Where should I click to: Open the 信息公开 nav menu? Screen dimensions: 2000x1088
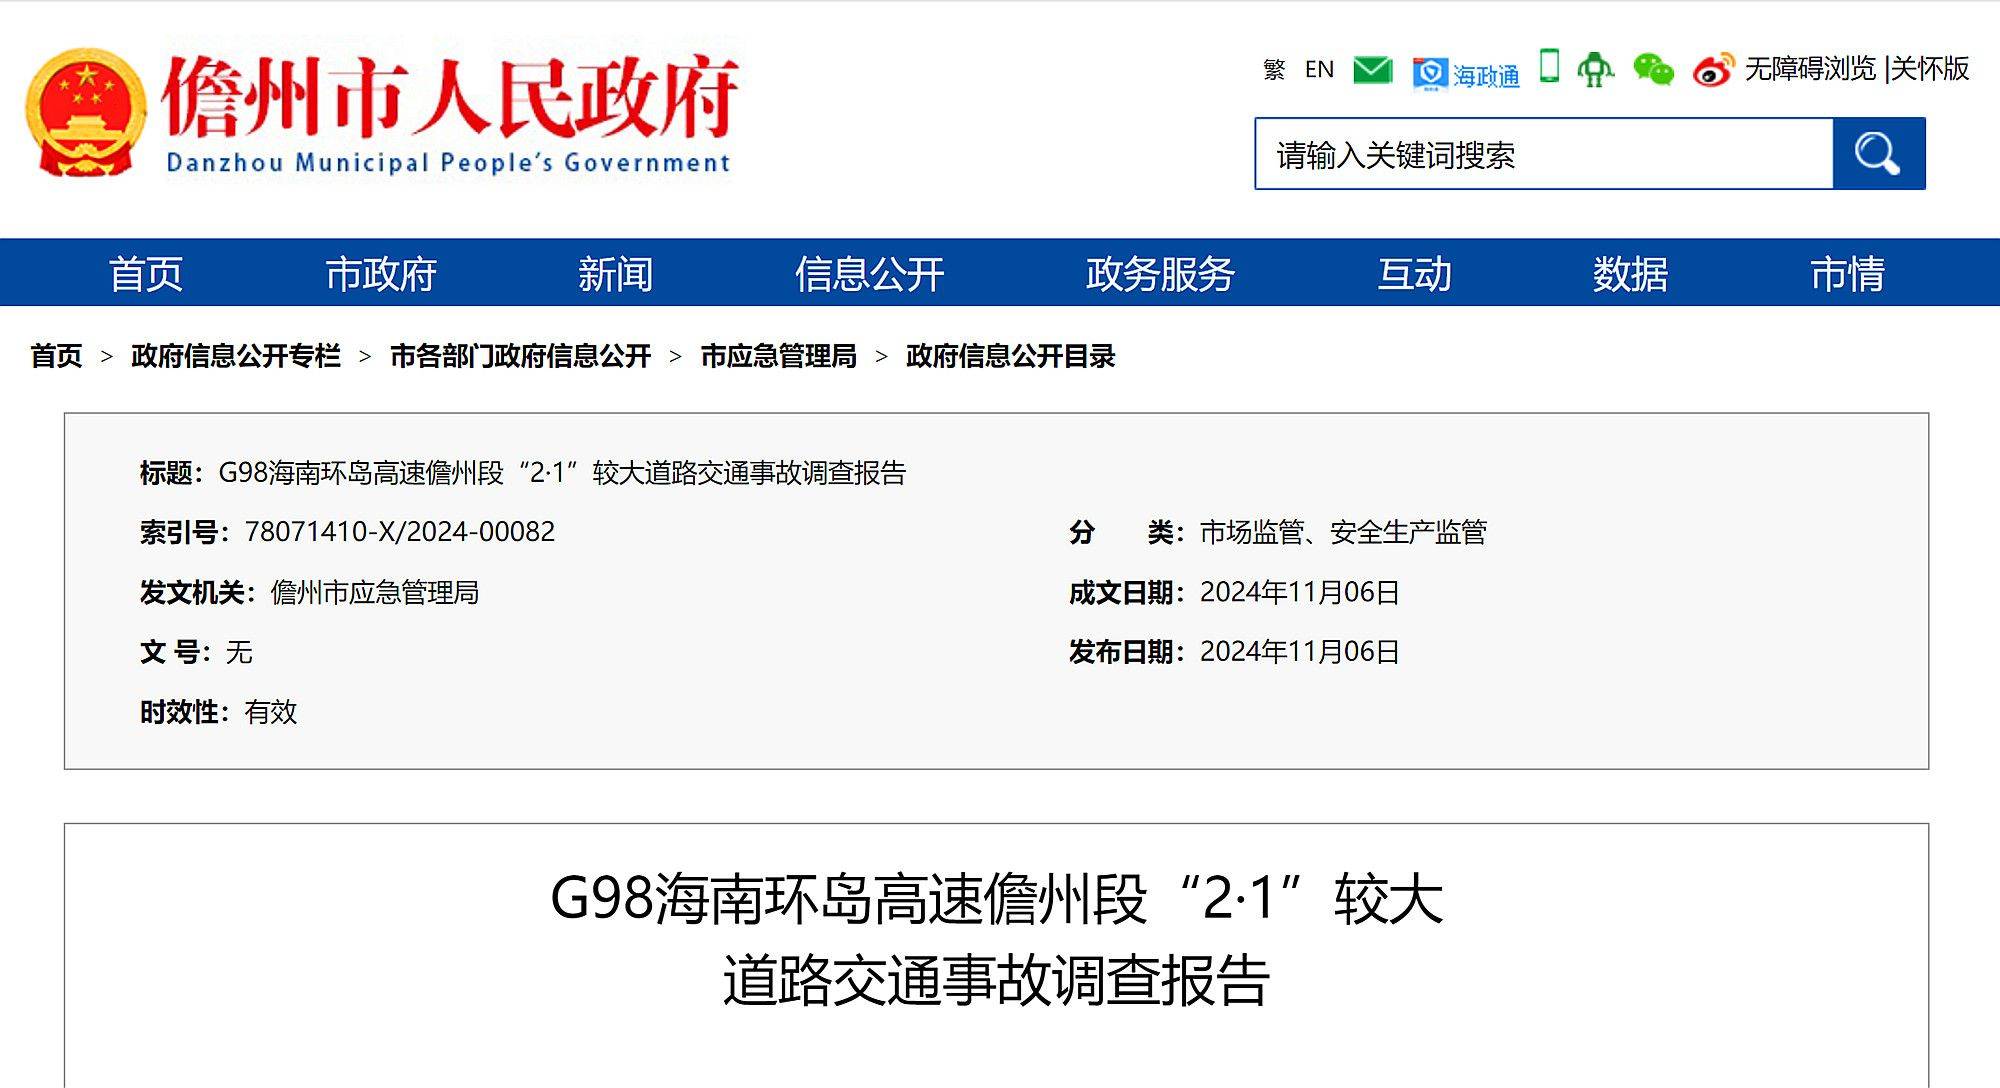tap(869, 273)
